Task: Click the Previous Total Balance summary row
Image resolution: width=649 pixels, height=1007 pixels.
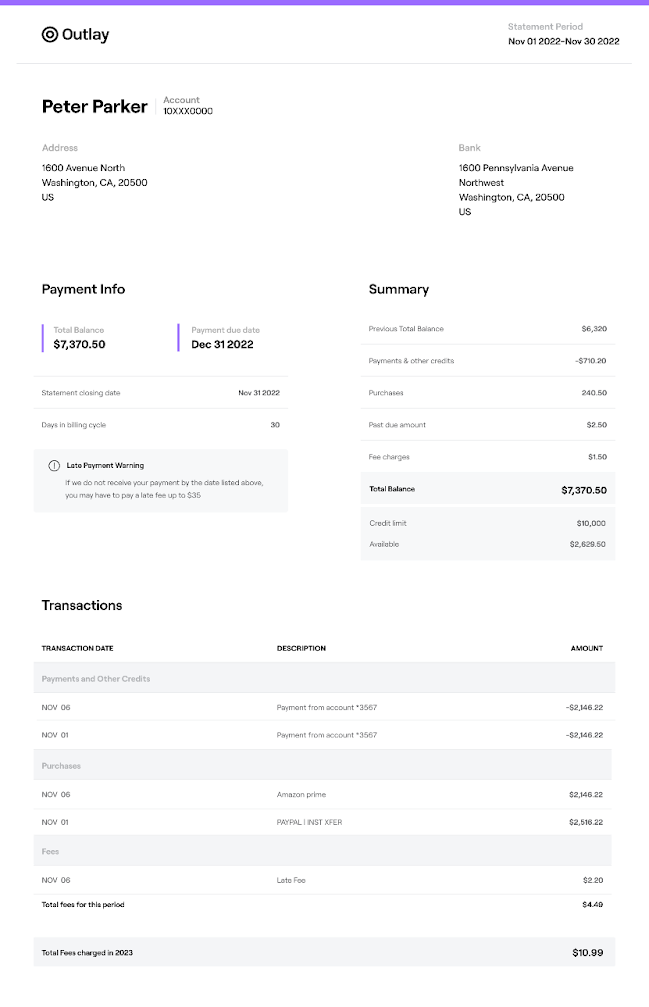Action: [487, 329]
